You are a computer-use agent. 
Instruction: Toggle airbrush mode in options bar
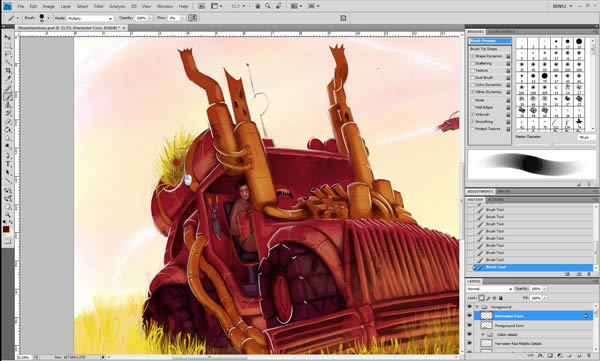point(192,18)
